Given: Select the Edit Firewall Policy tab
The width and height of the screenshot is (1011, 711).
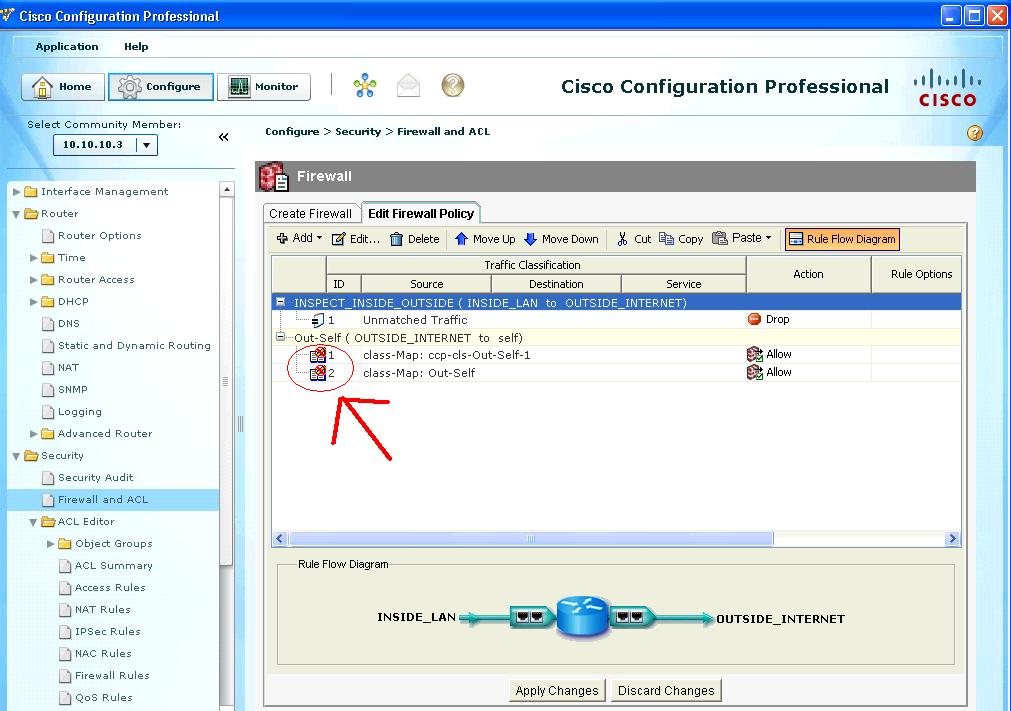Looking at the screenshot, I should [x=421, y=213].
